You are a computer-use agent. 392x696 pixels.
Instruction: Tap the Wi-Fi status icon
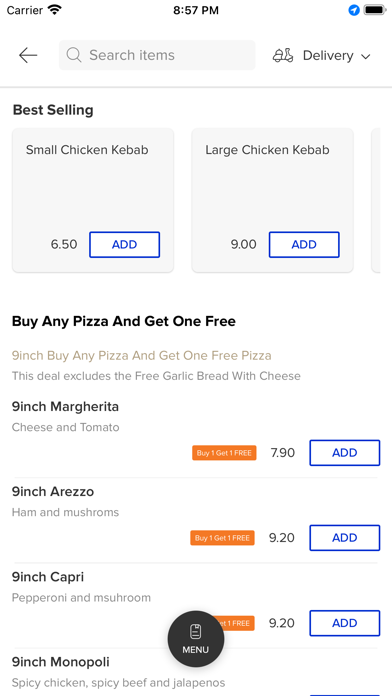pos(55,10)
